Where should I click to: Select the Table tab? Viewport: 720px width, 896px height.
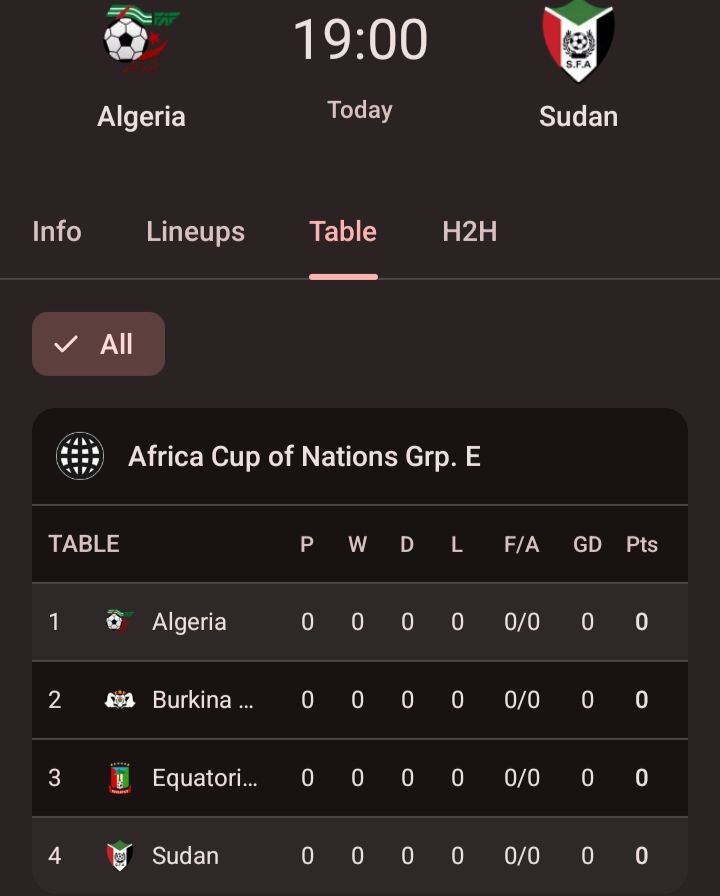point(343,231)
